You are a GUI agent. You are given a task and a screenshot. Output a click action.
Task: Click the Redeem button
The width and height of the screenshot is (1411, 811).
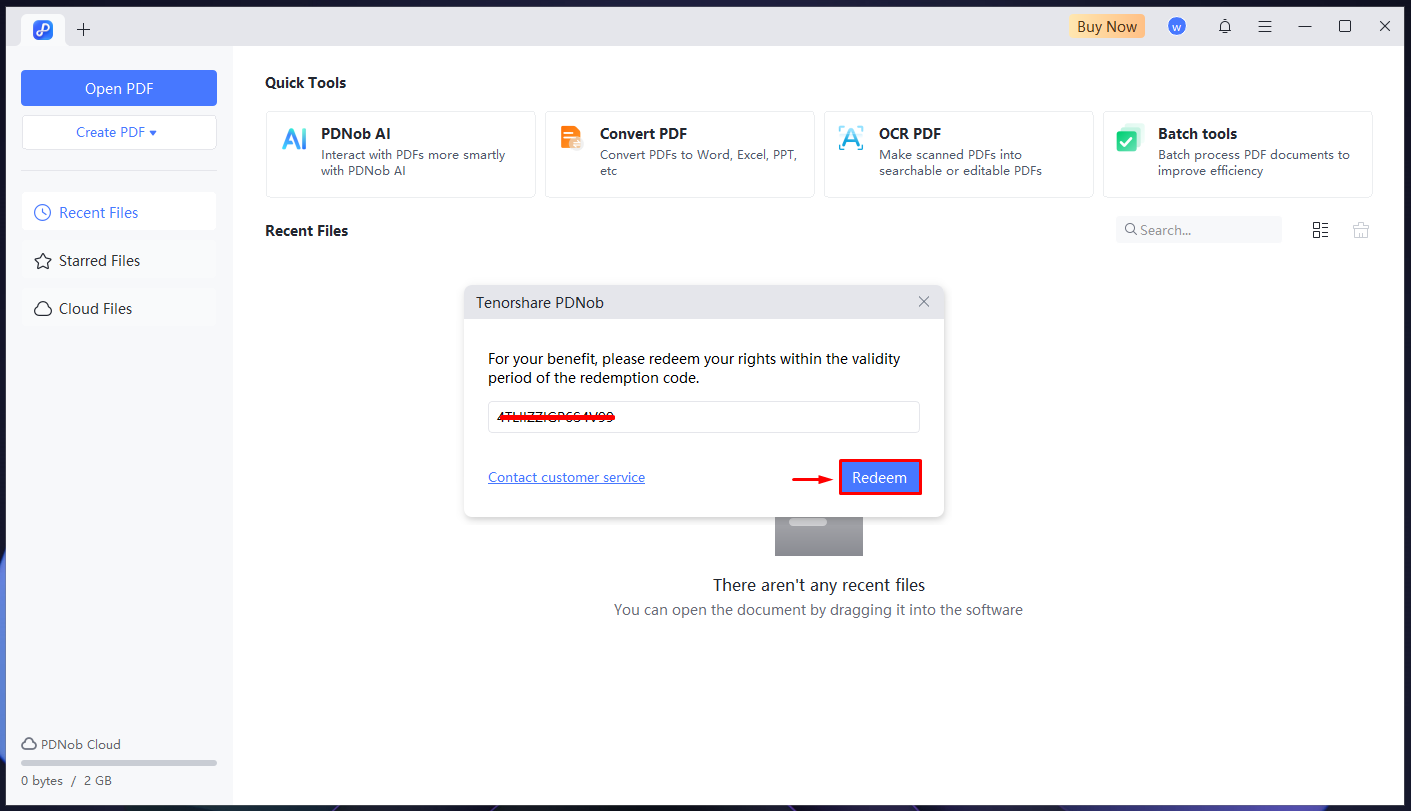coord(880,477)
